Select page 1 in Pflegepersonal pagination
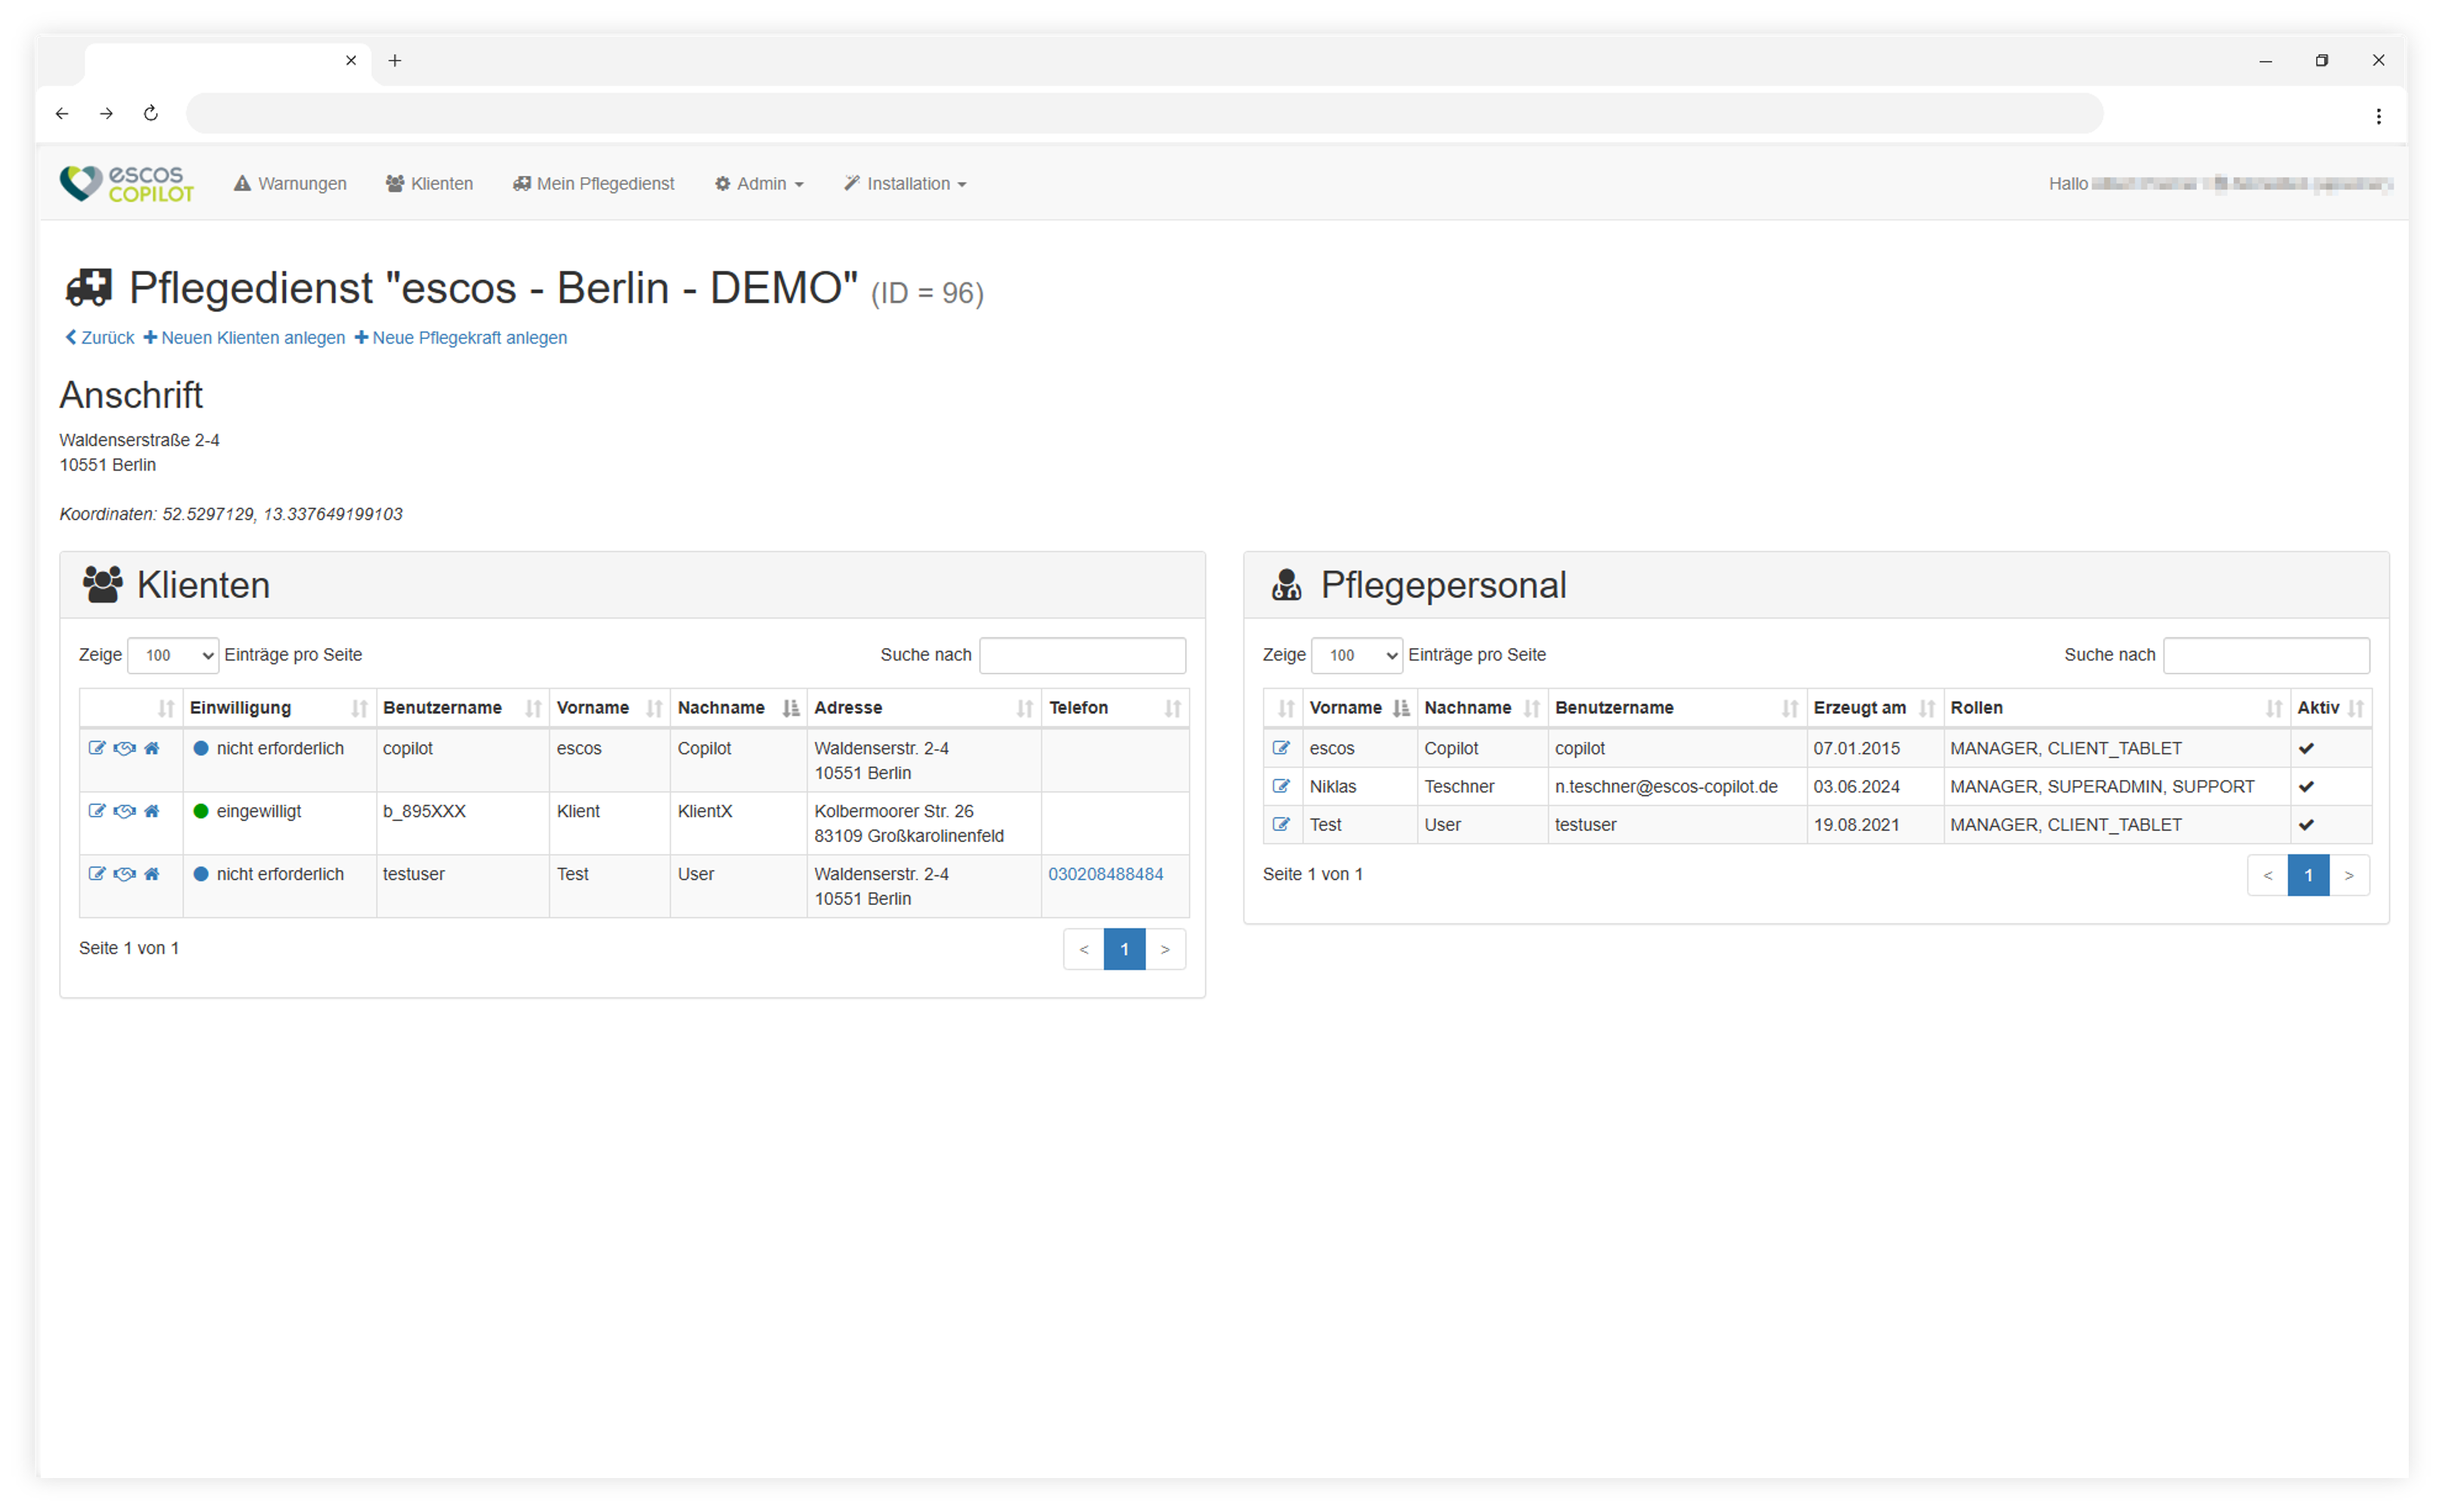This screenshot has width=2442, height=1512. (x=2309, y=875)
